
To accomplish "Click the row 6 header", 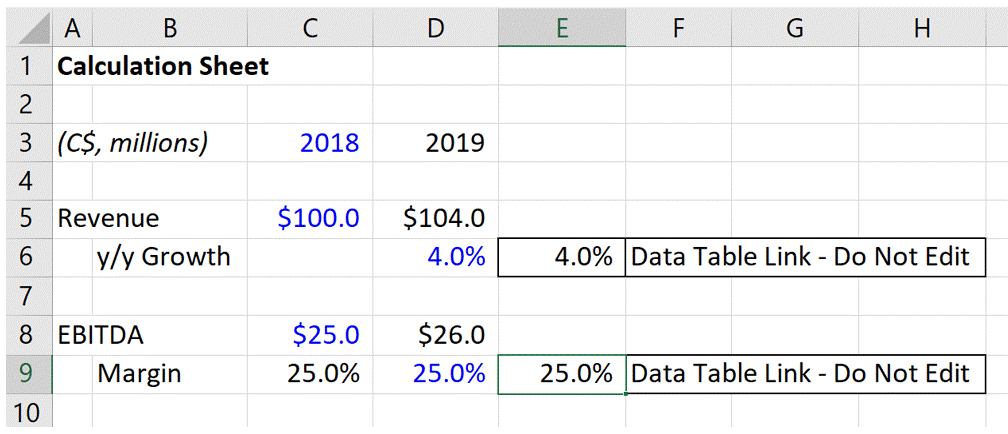I will point(26,257).
